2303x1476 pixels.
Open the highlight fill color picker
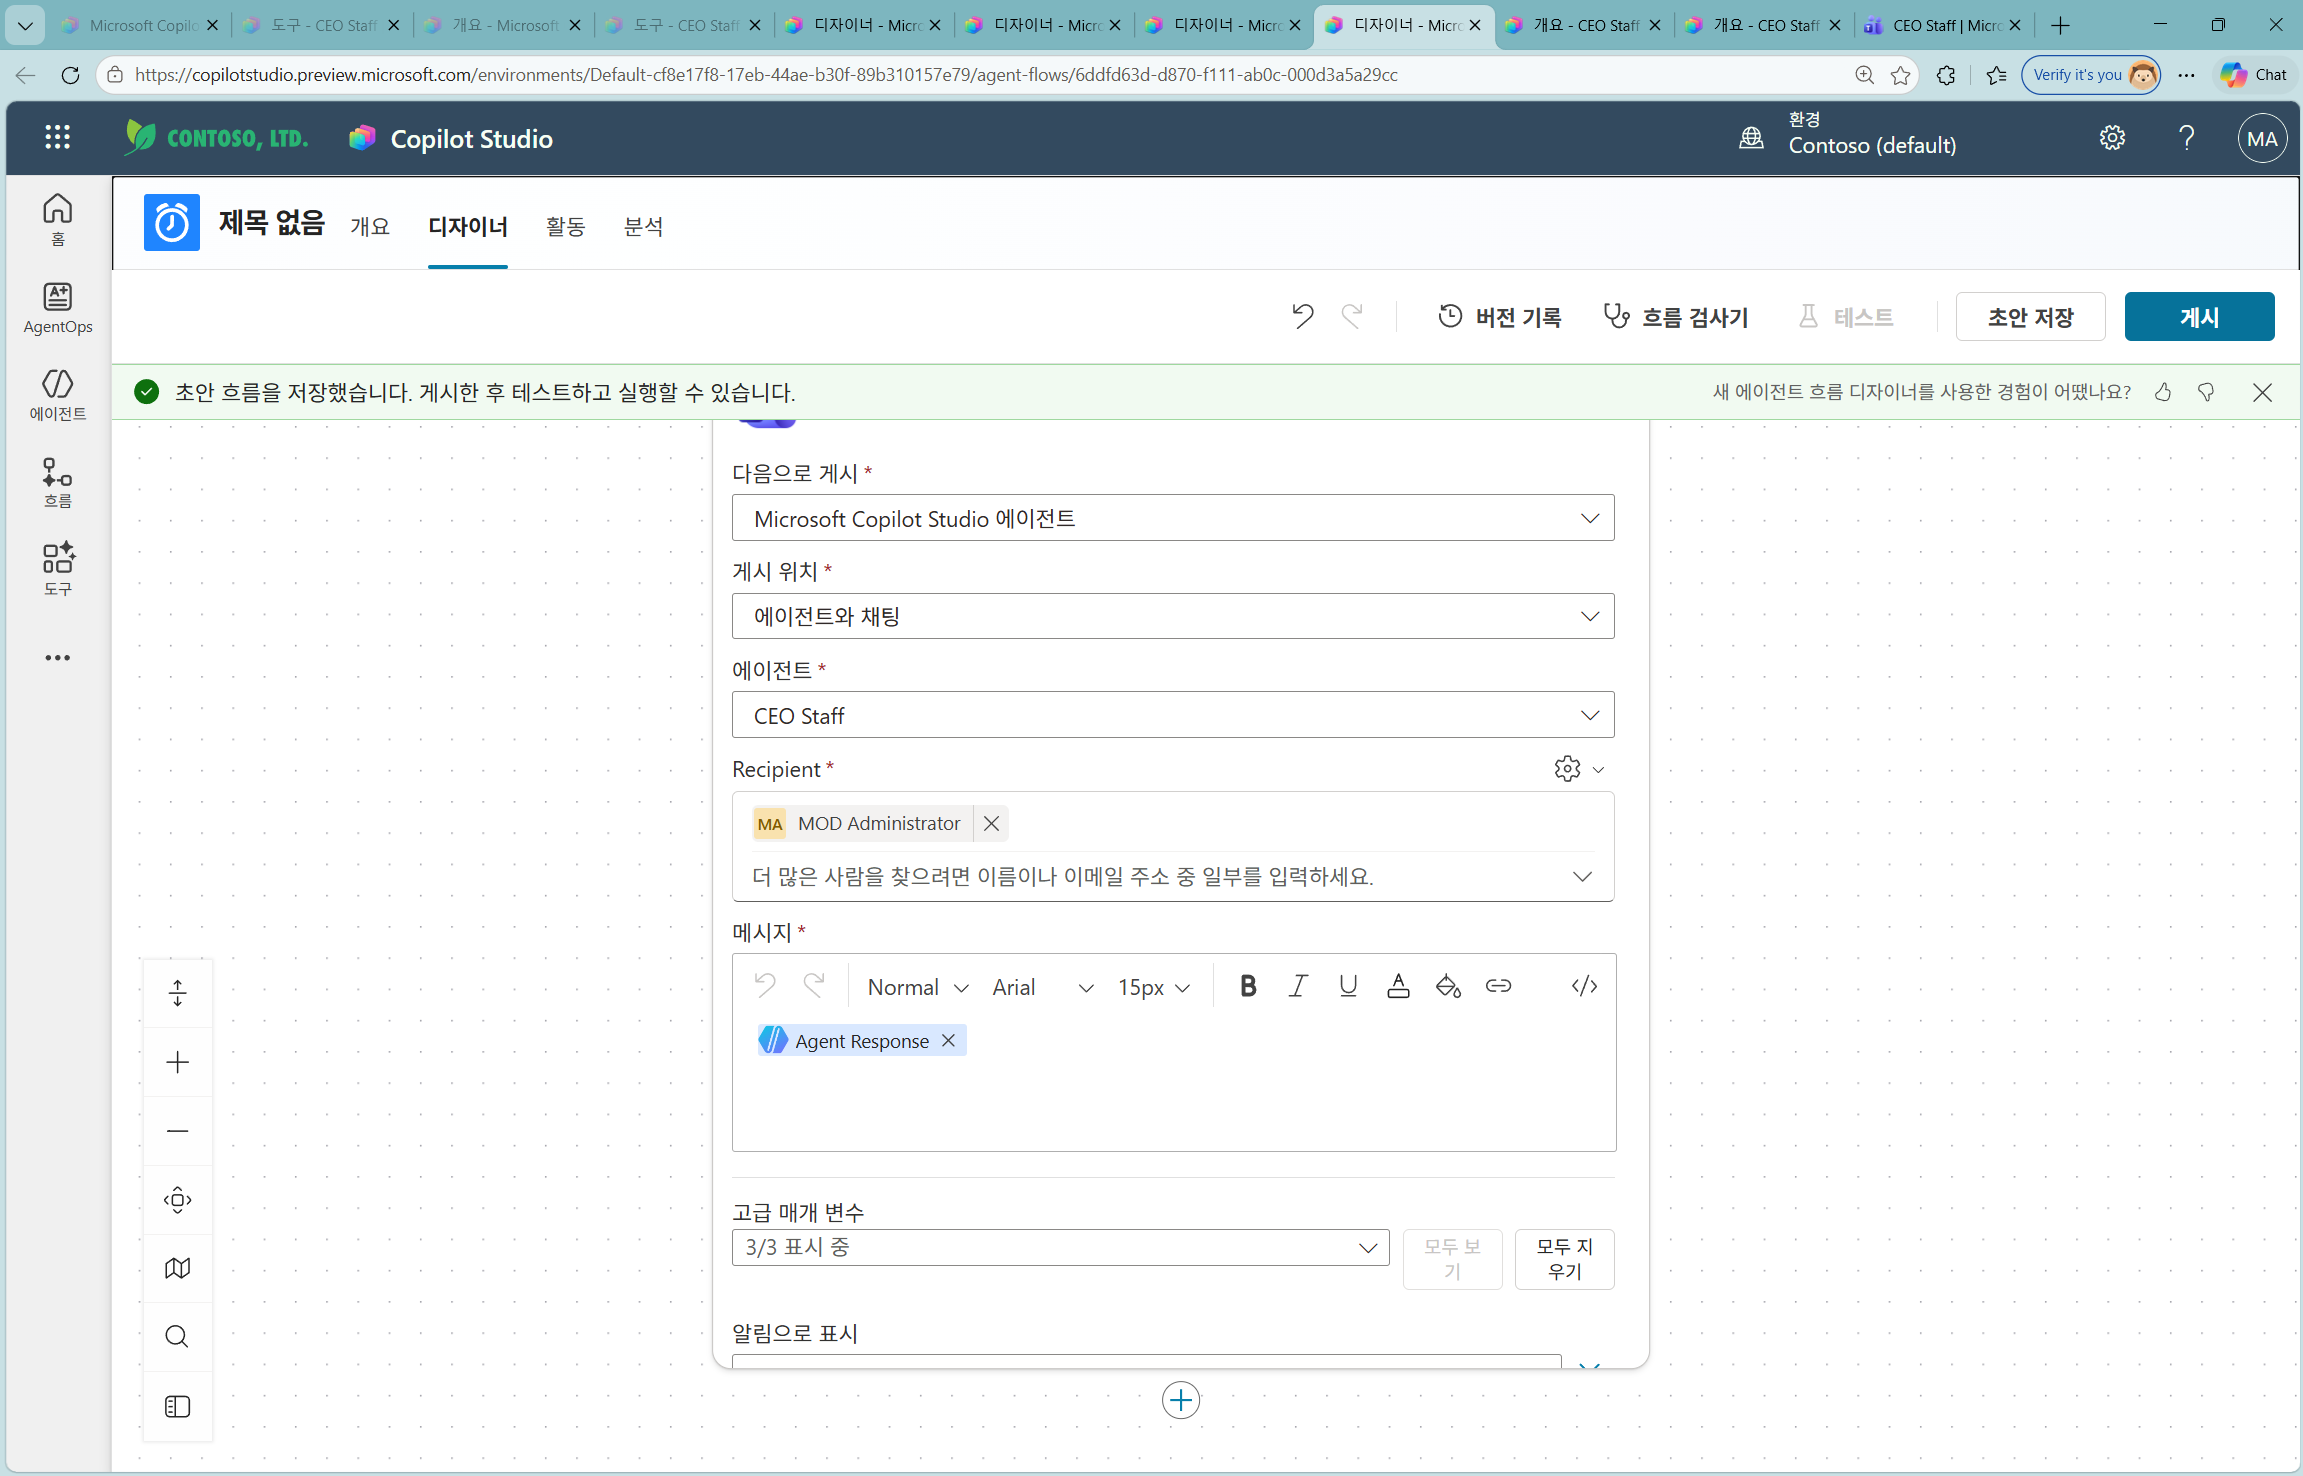1448,986
